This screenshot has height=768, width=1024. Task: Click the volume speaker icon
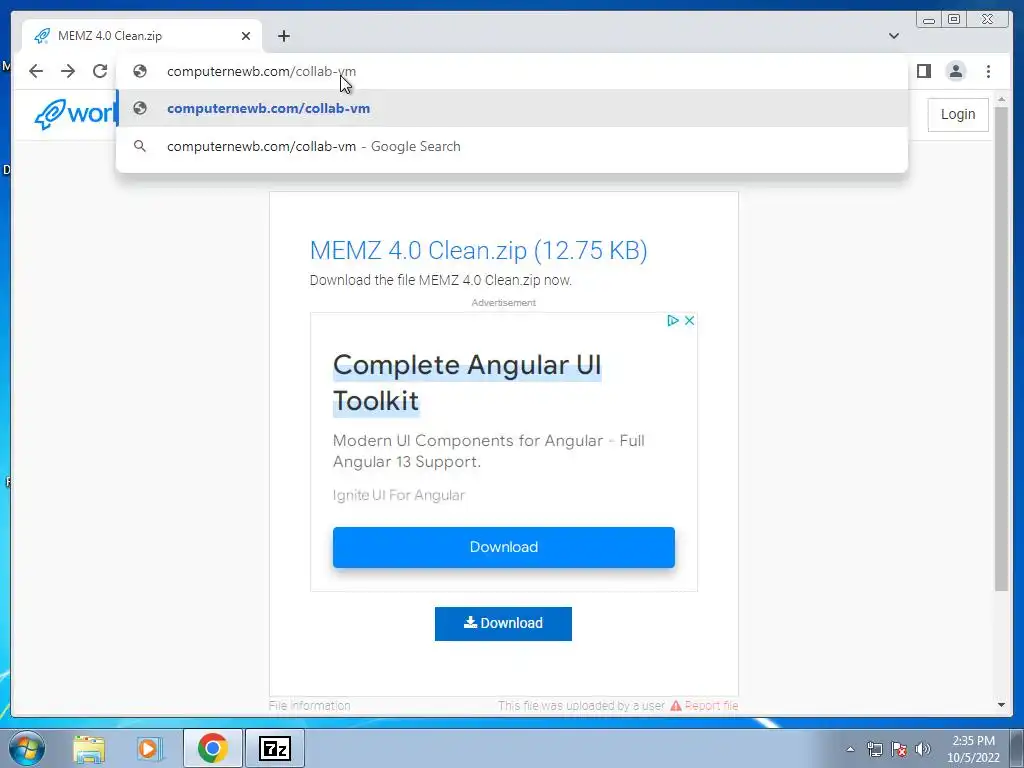coord(923,749)
